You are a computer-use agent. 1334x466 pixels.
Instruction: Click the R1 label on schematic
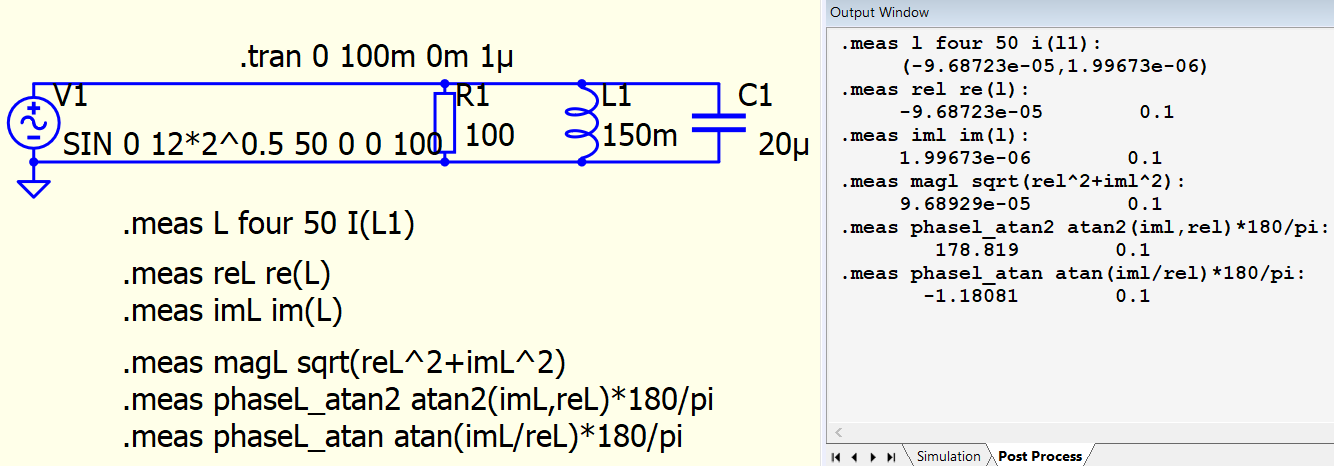pyautogui.click(x=473, y=97)
